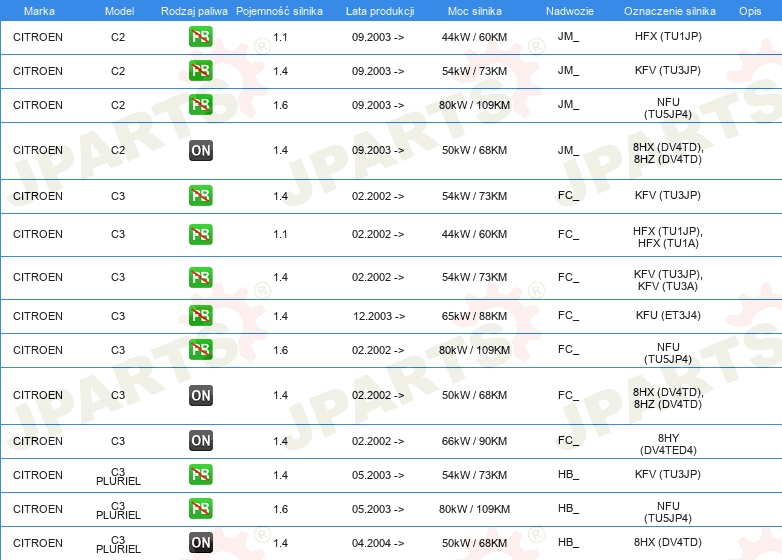
Task: Select CITROEN in the C3 Pluriel 04.2004 row
Action: [38, 543]
